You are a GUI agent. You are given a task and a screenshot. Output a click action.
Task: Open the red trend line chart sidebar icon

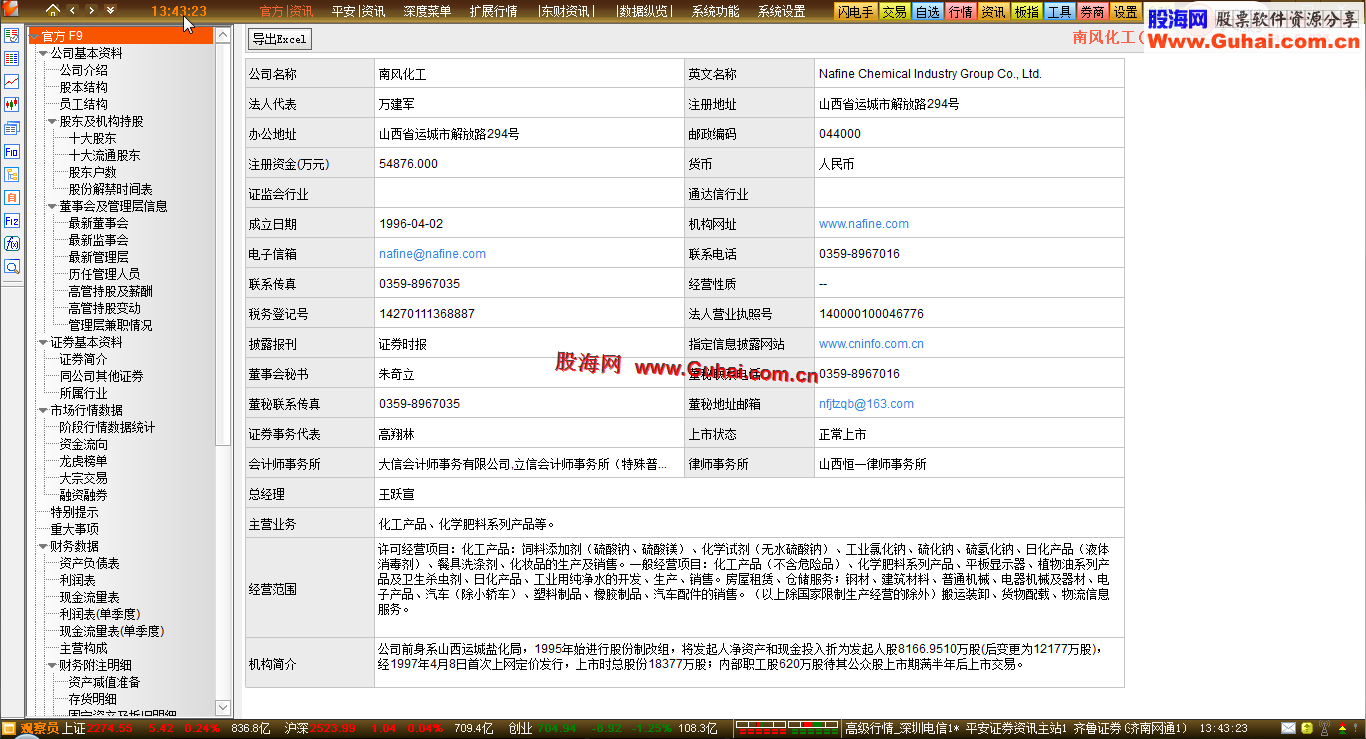pos(12,82)
